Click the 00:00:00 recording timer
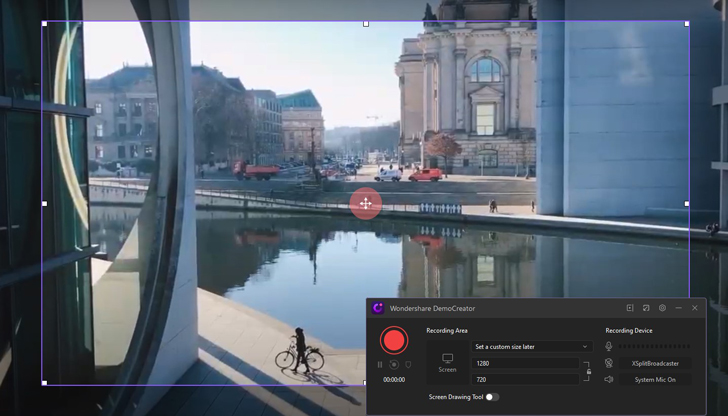 click(x=394, y=380)
